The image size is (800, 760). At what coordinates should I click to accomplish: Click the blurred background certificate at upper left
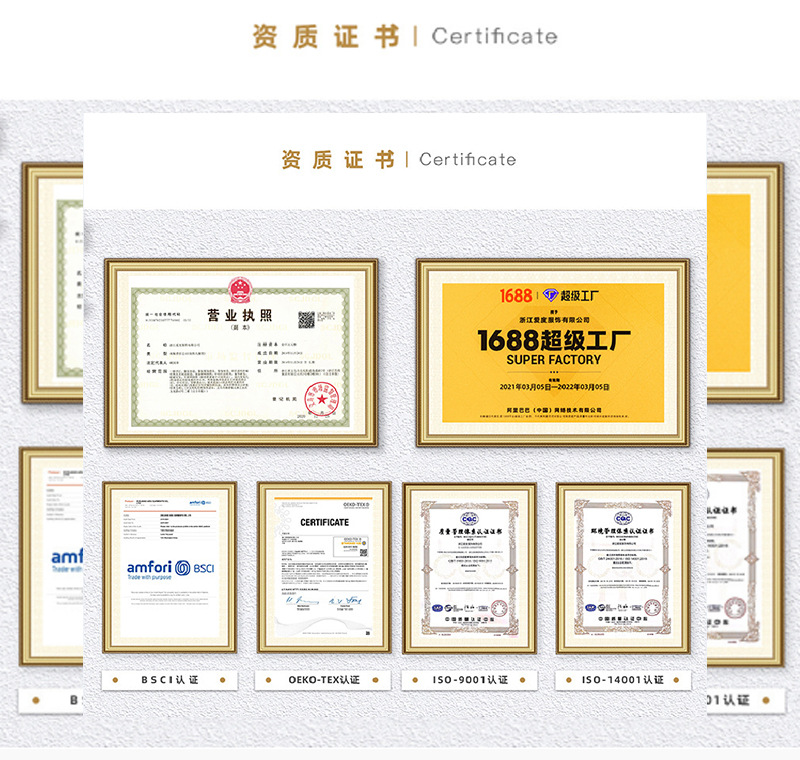coord(53,283)
